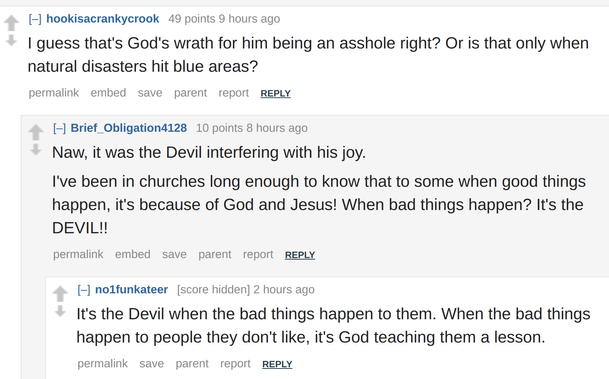The height and width of the screenshot is (379, 609).
Task: Downvote hookisacrankycrook's comment
Action: [x=11, y=40]
